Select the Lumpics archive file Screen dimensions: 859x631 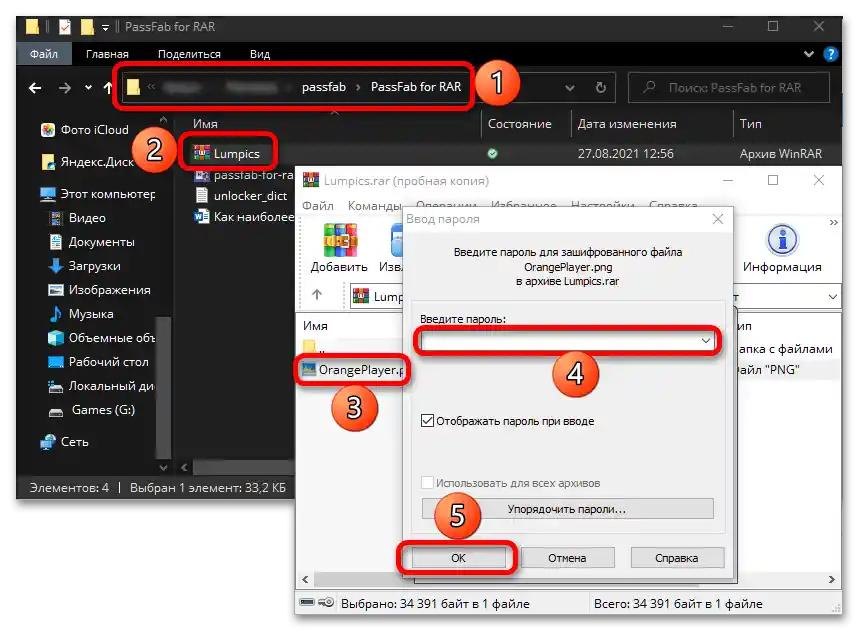coord(227,154)
